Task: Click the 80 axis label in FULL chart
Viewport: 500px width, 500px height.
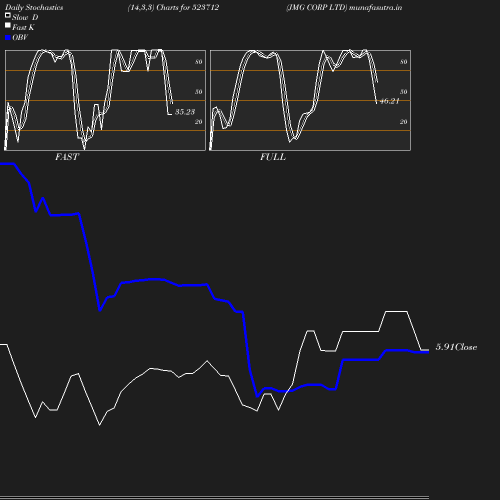Action: coord(404,62)
